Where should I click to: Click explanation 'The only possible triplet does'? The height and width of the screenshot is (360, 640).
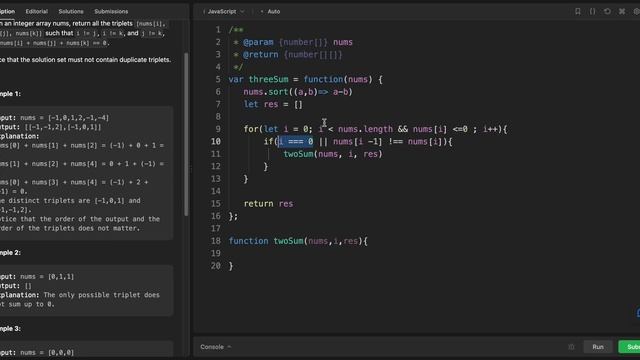(x=102, y=295)
